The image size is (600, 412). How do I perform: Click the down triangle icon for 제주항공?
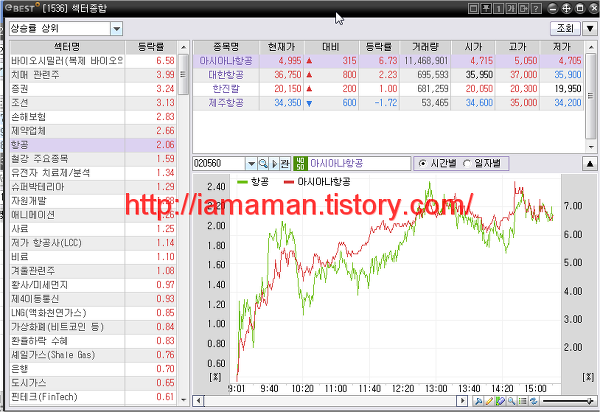click(309, 103)
